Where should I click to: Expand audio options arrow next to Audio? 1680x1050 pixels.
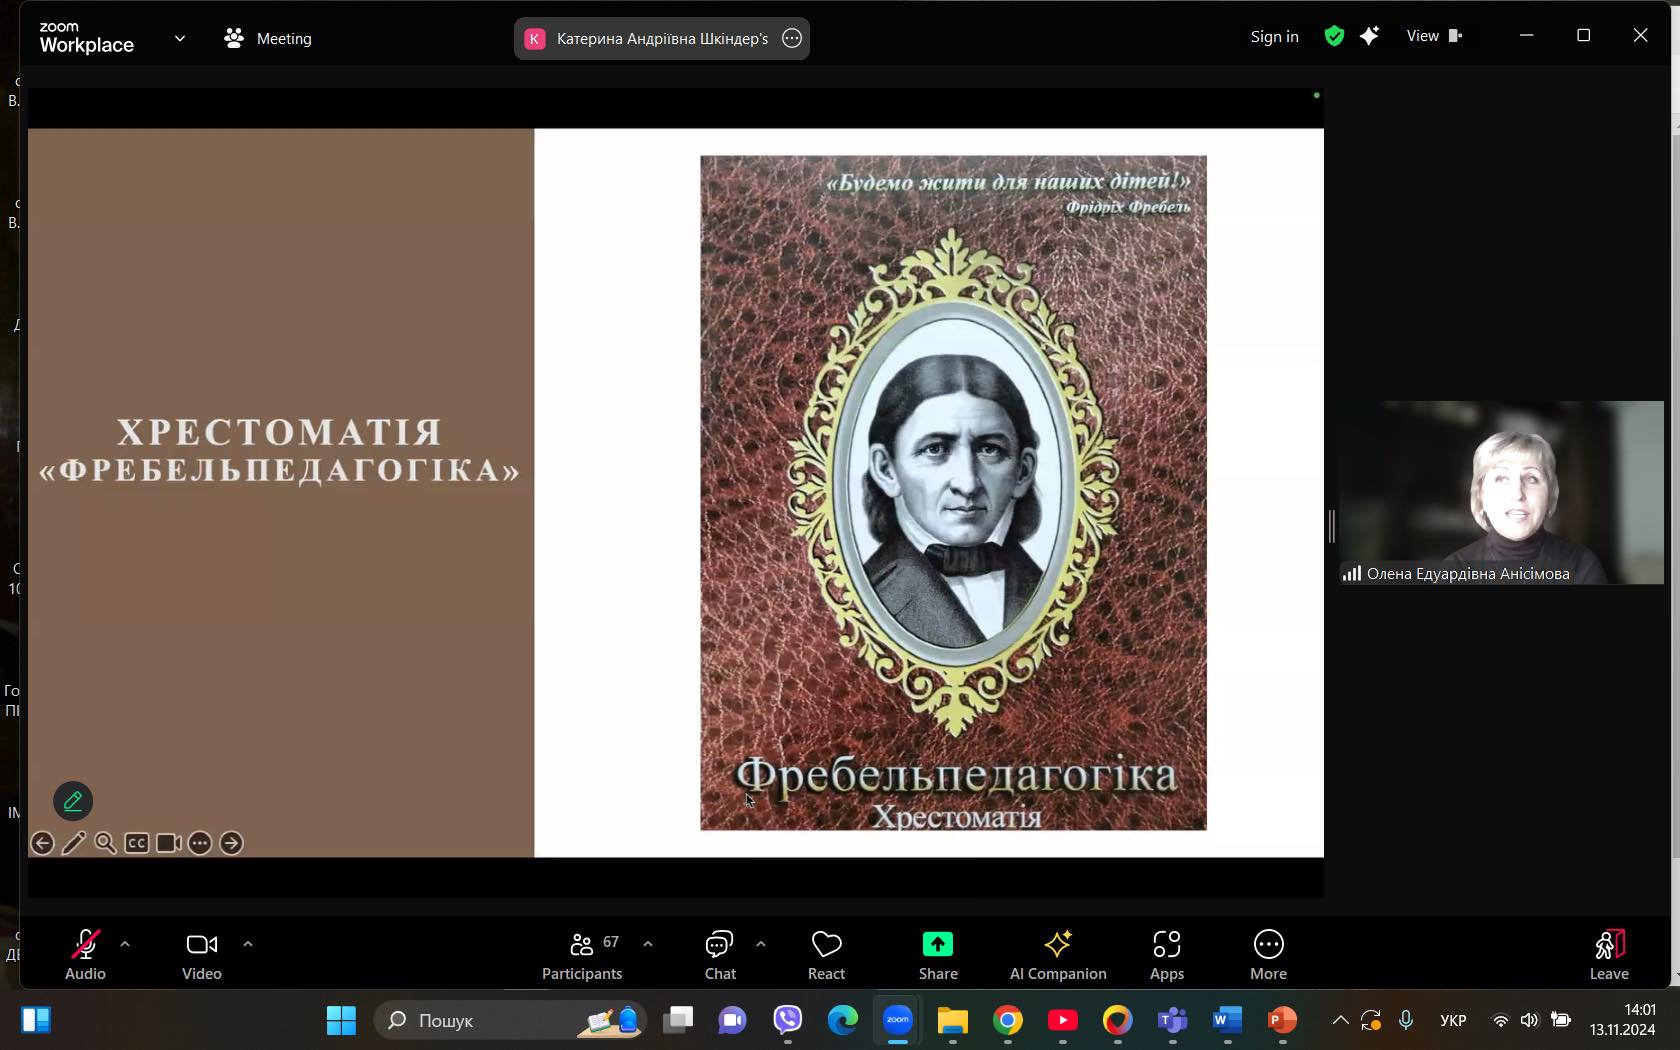(x=125, y=943)
